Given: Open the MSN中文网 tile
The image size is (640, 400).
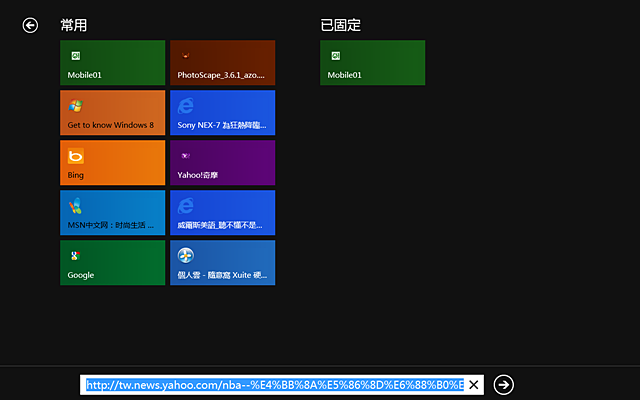Looking at the screenshot, I should point(113,213).
